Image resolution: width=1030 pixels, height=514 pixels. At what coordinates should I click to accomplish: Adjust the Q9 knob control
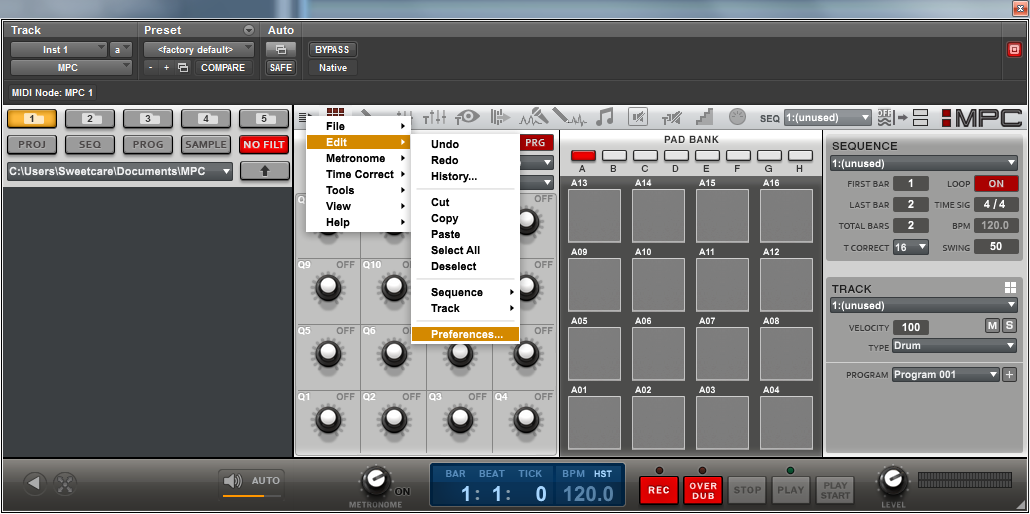click(327, 288)
